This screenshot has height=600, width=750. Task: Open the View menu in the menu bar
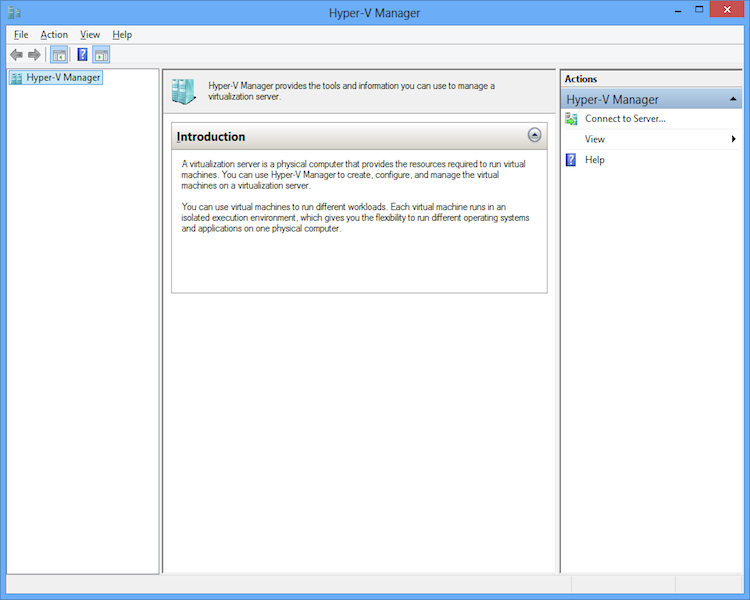[90, 35]
